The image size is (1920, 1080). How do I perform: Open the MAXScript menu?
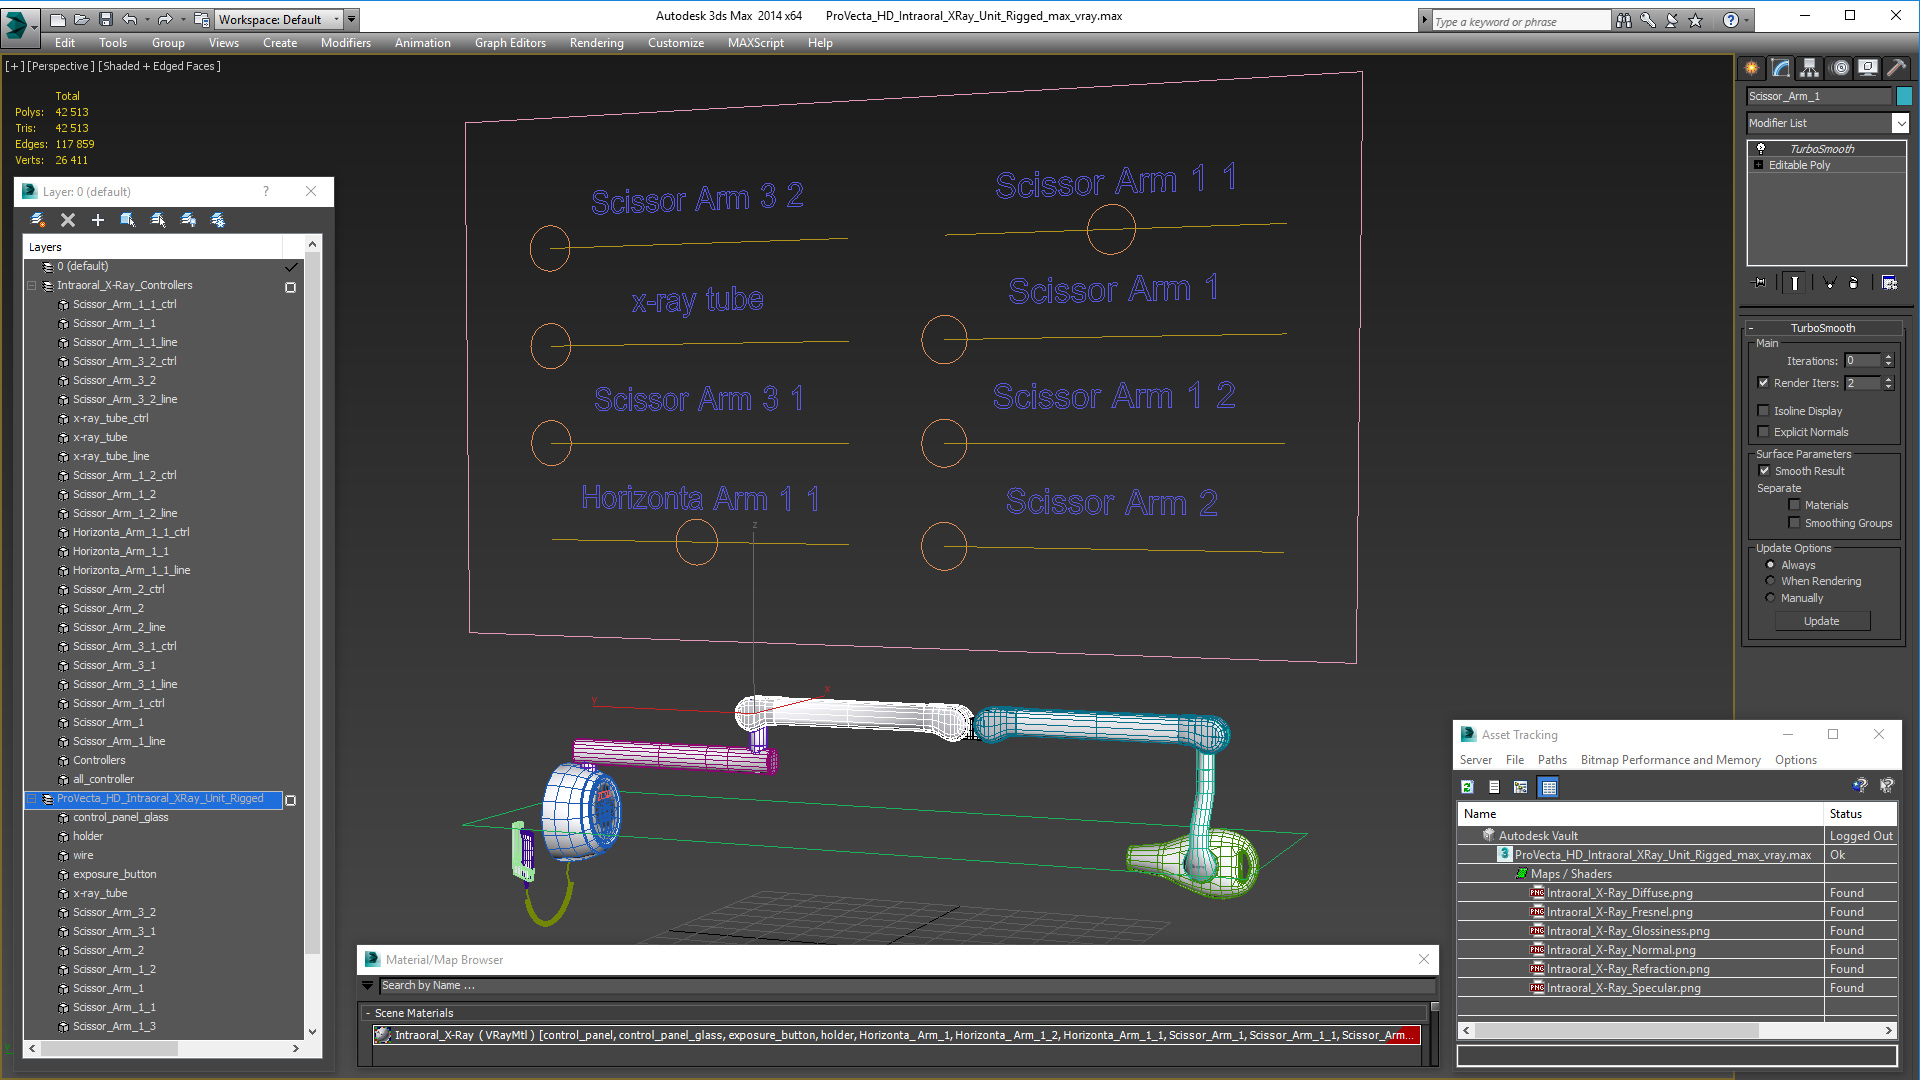[x=755, y=43]
